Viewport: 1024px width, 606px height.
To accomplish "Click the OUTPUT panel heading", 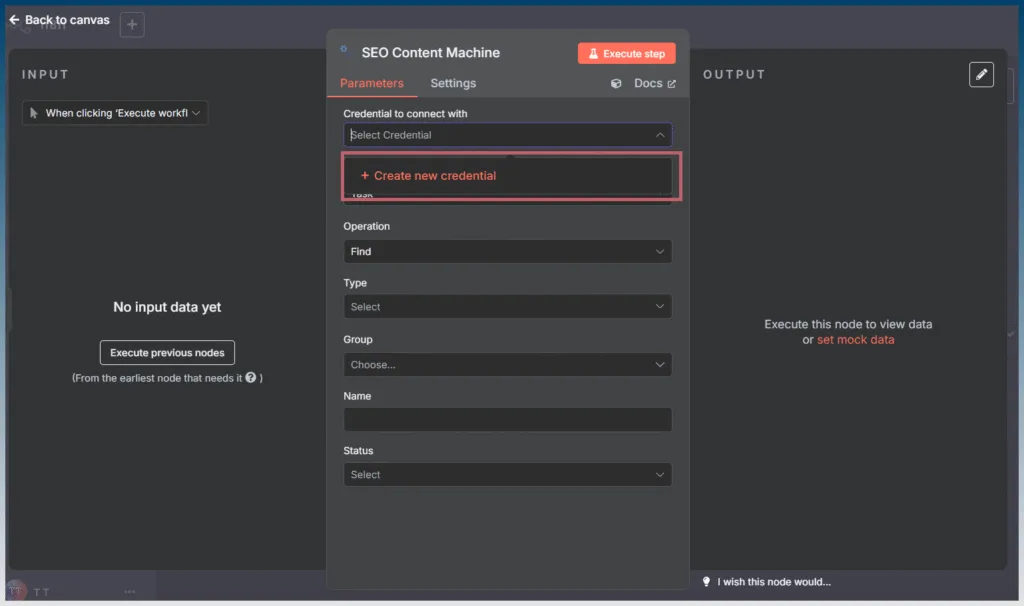I will pyautogui.click(x=734, y=74).
